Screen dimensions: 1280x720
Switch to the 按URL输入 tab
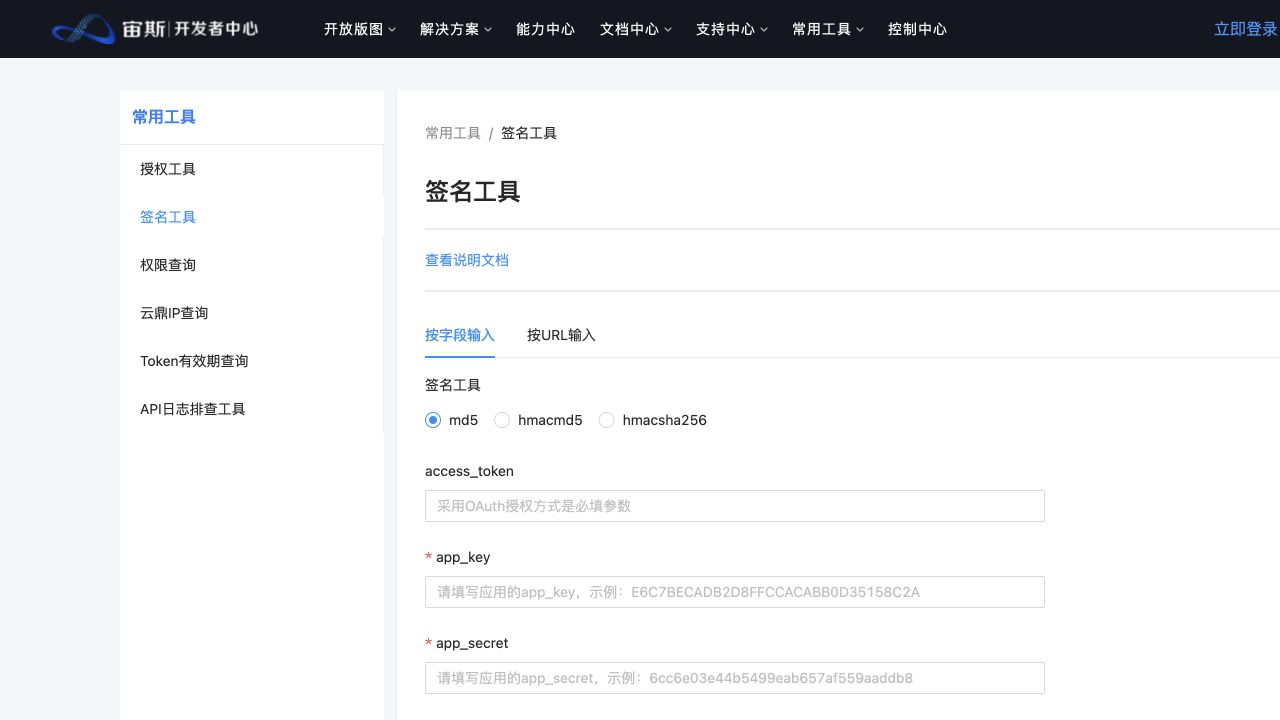tap(561, 335)
